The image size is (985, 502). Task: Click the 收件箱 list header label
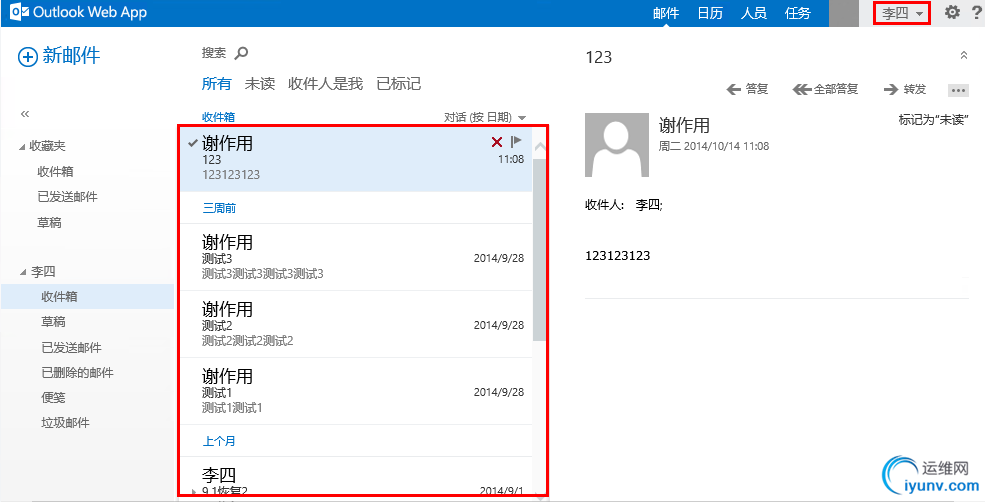coord(218,117)
